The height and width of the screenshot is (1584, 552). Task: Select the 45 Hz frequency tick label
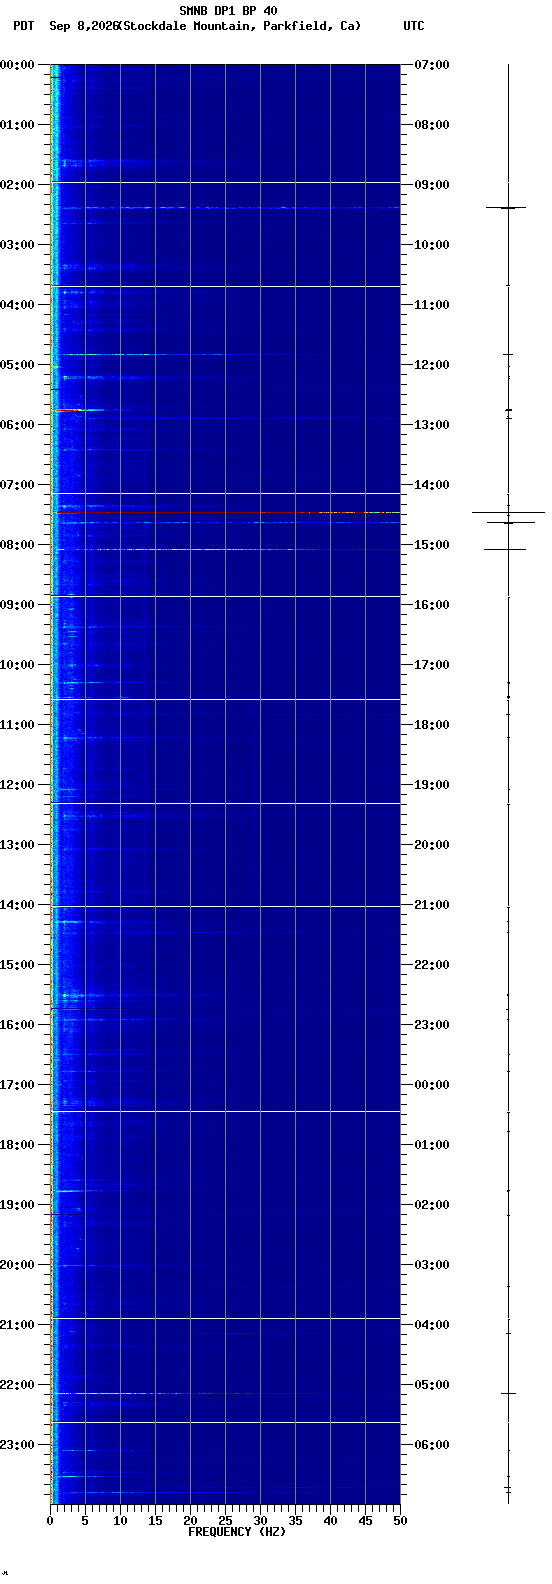coord(365,1521)
